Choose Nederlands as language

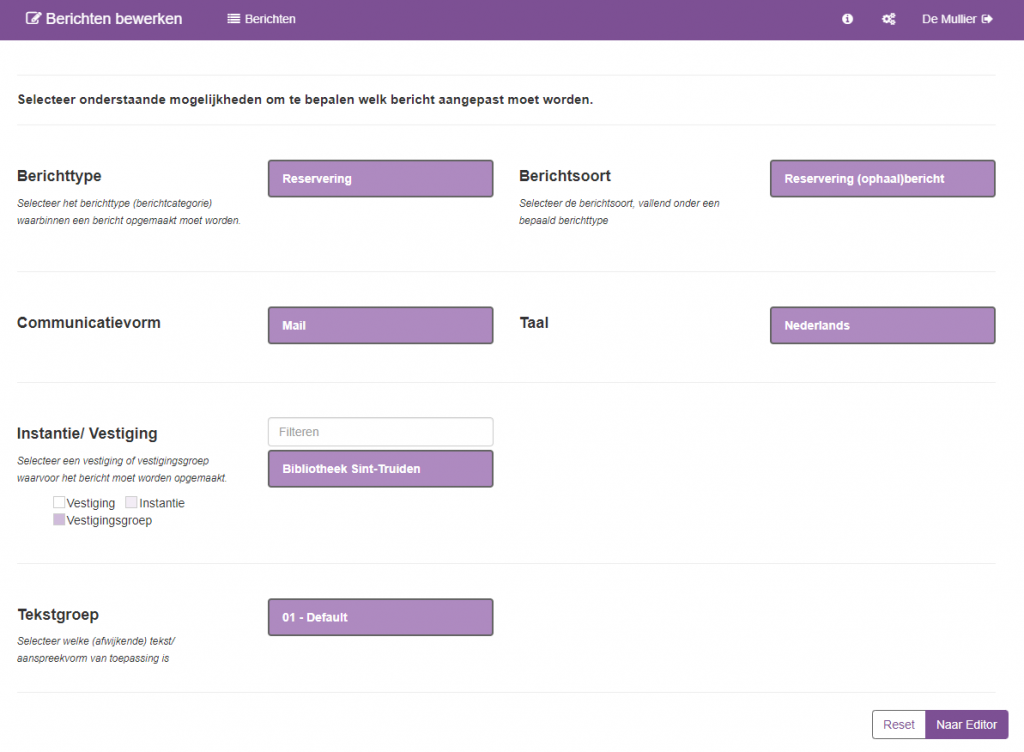tap(882, 326)
